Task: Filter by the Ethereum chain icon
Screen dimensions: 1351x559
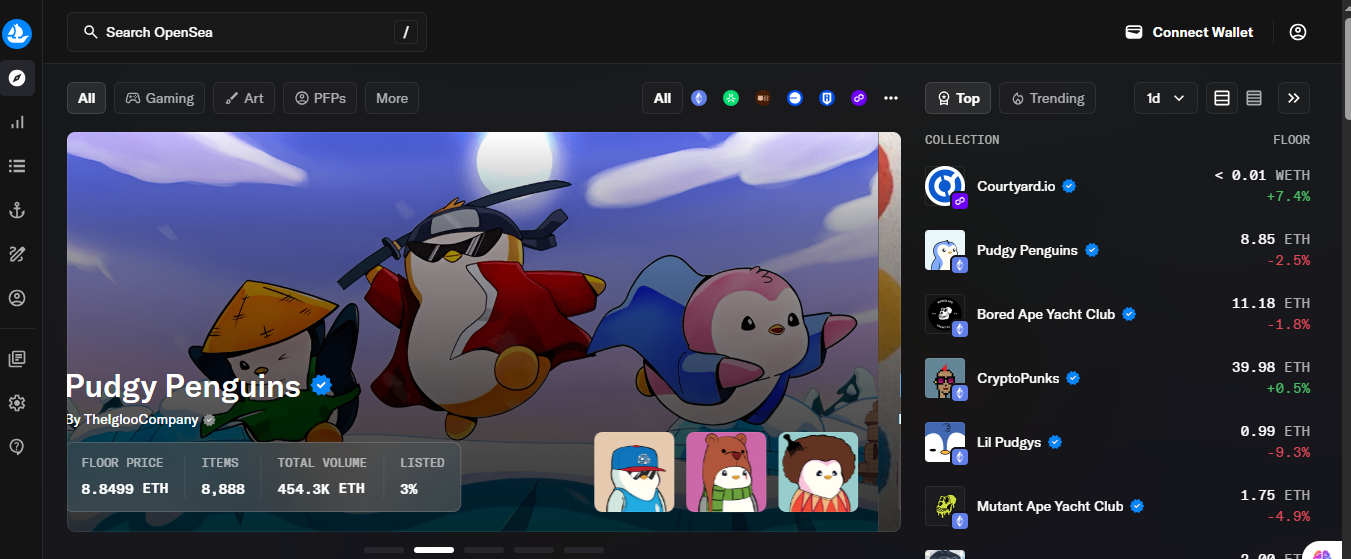Action: [x=699, y=98]
